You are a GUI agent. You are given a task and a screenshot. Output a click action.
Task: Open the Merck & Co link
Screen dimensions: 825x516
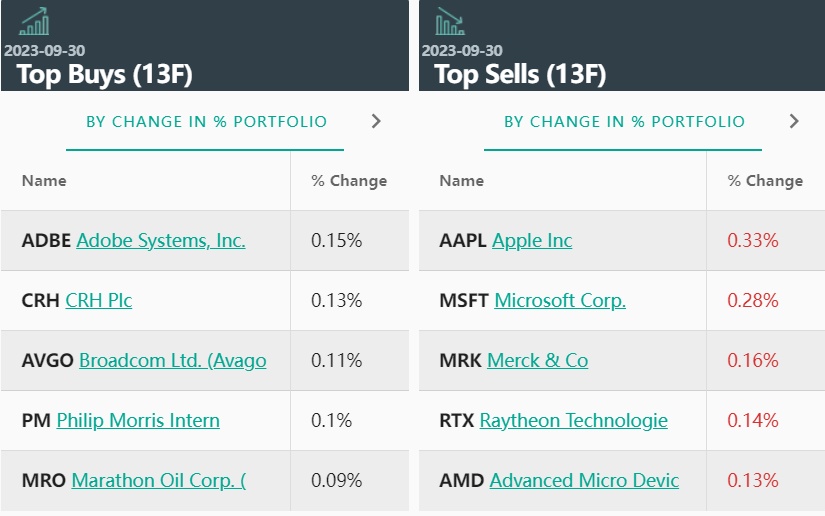coord(537,360)
